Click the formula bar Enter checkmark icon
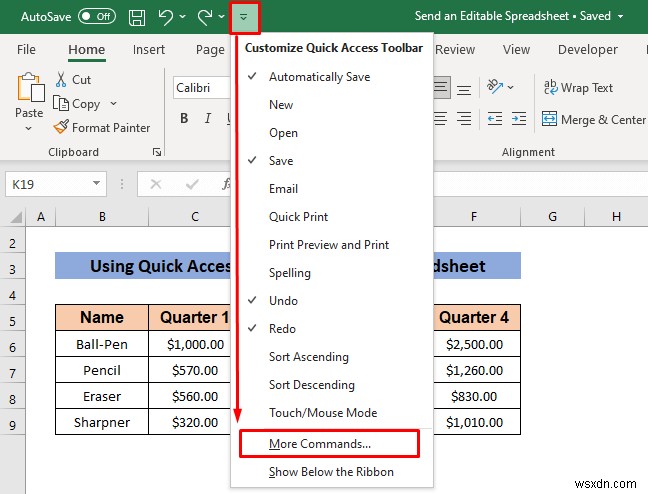 [192, 184]
